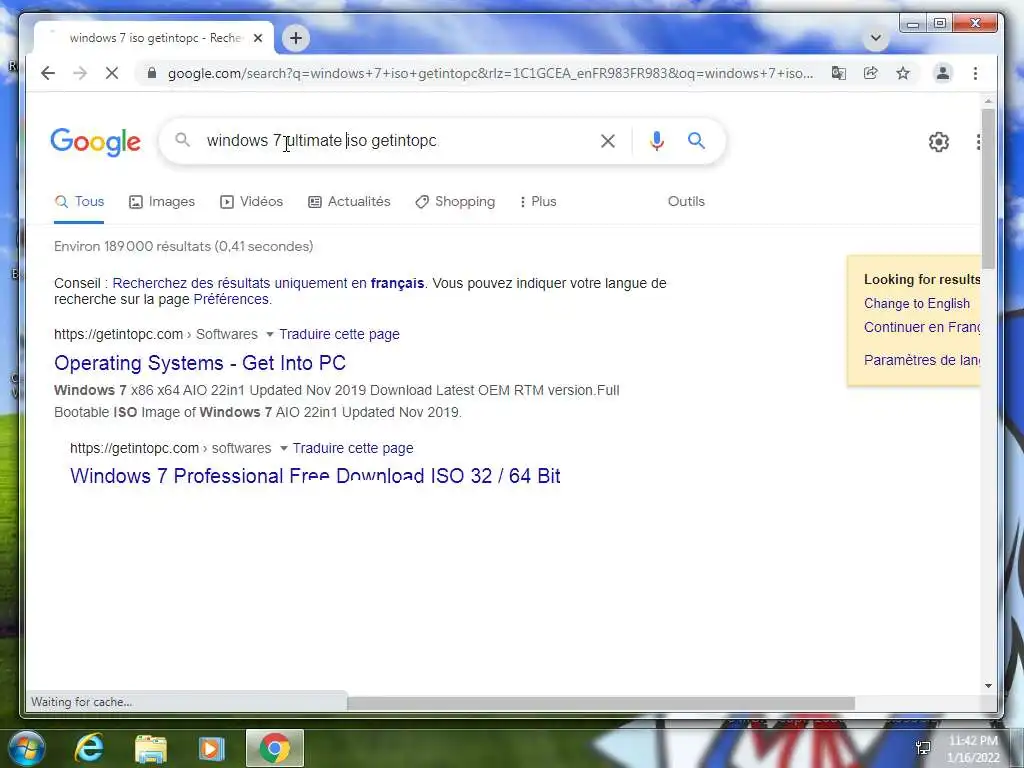This screenshot has height=768, width=1024.
Task: Expand the first result's options arrow
Action: [x=269, y=334]
